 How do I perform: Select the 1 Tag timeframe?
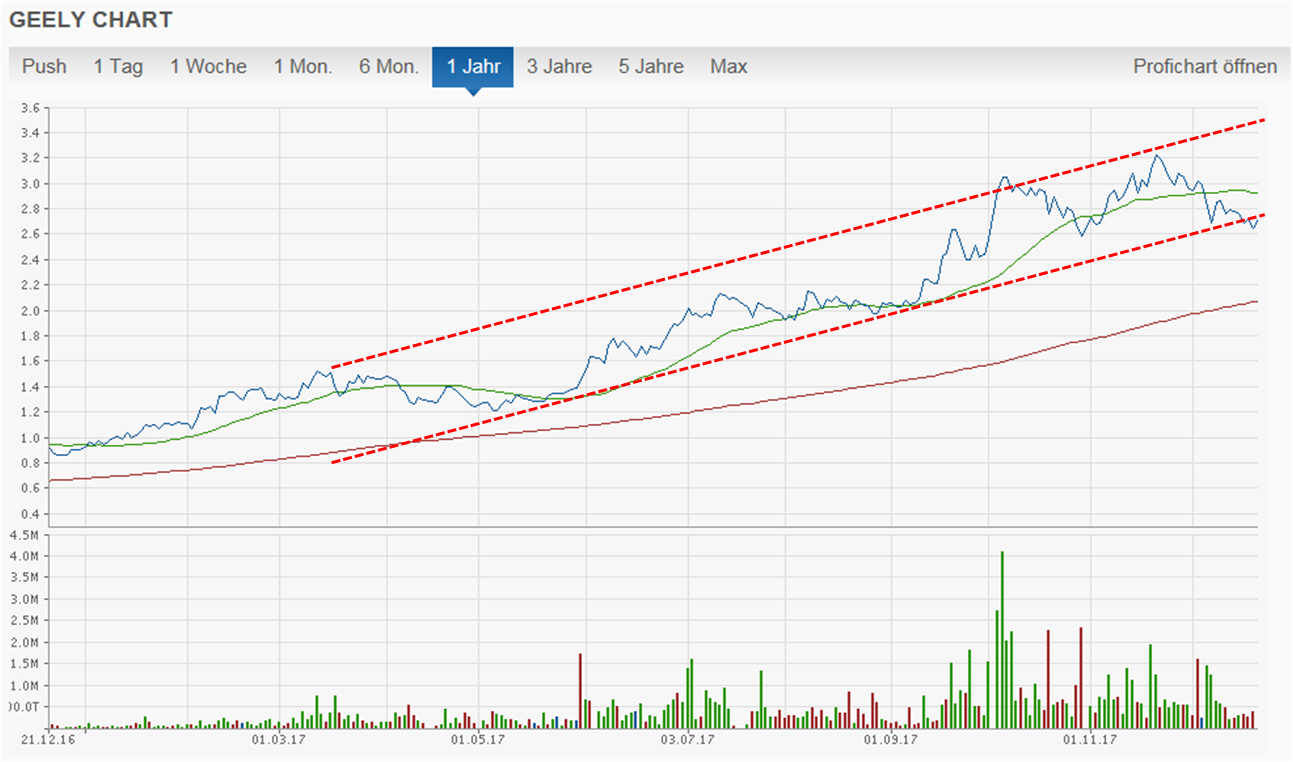(118, 67)
